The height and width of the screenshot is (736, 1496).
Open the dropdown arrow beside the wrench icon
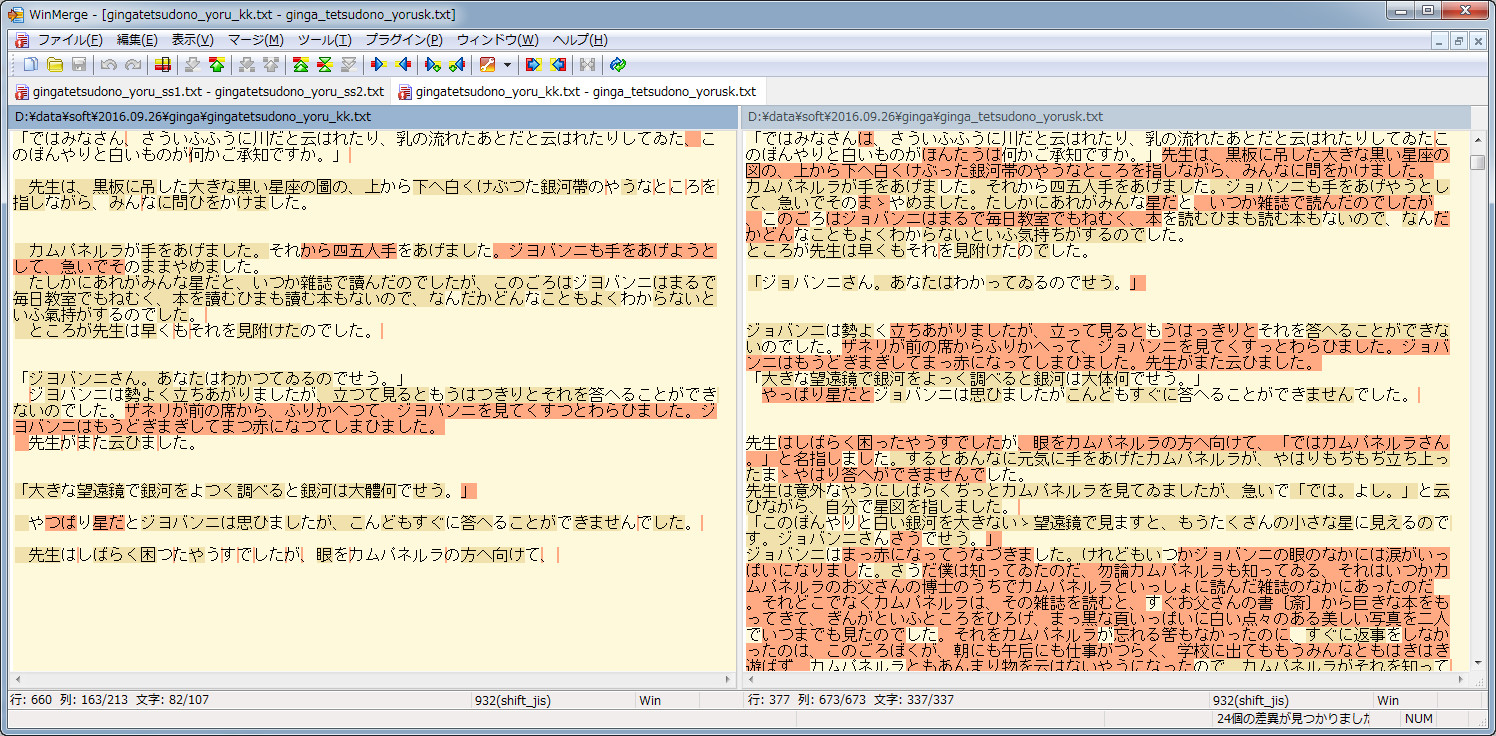(x=507, y=64)
